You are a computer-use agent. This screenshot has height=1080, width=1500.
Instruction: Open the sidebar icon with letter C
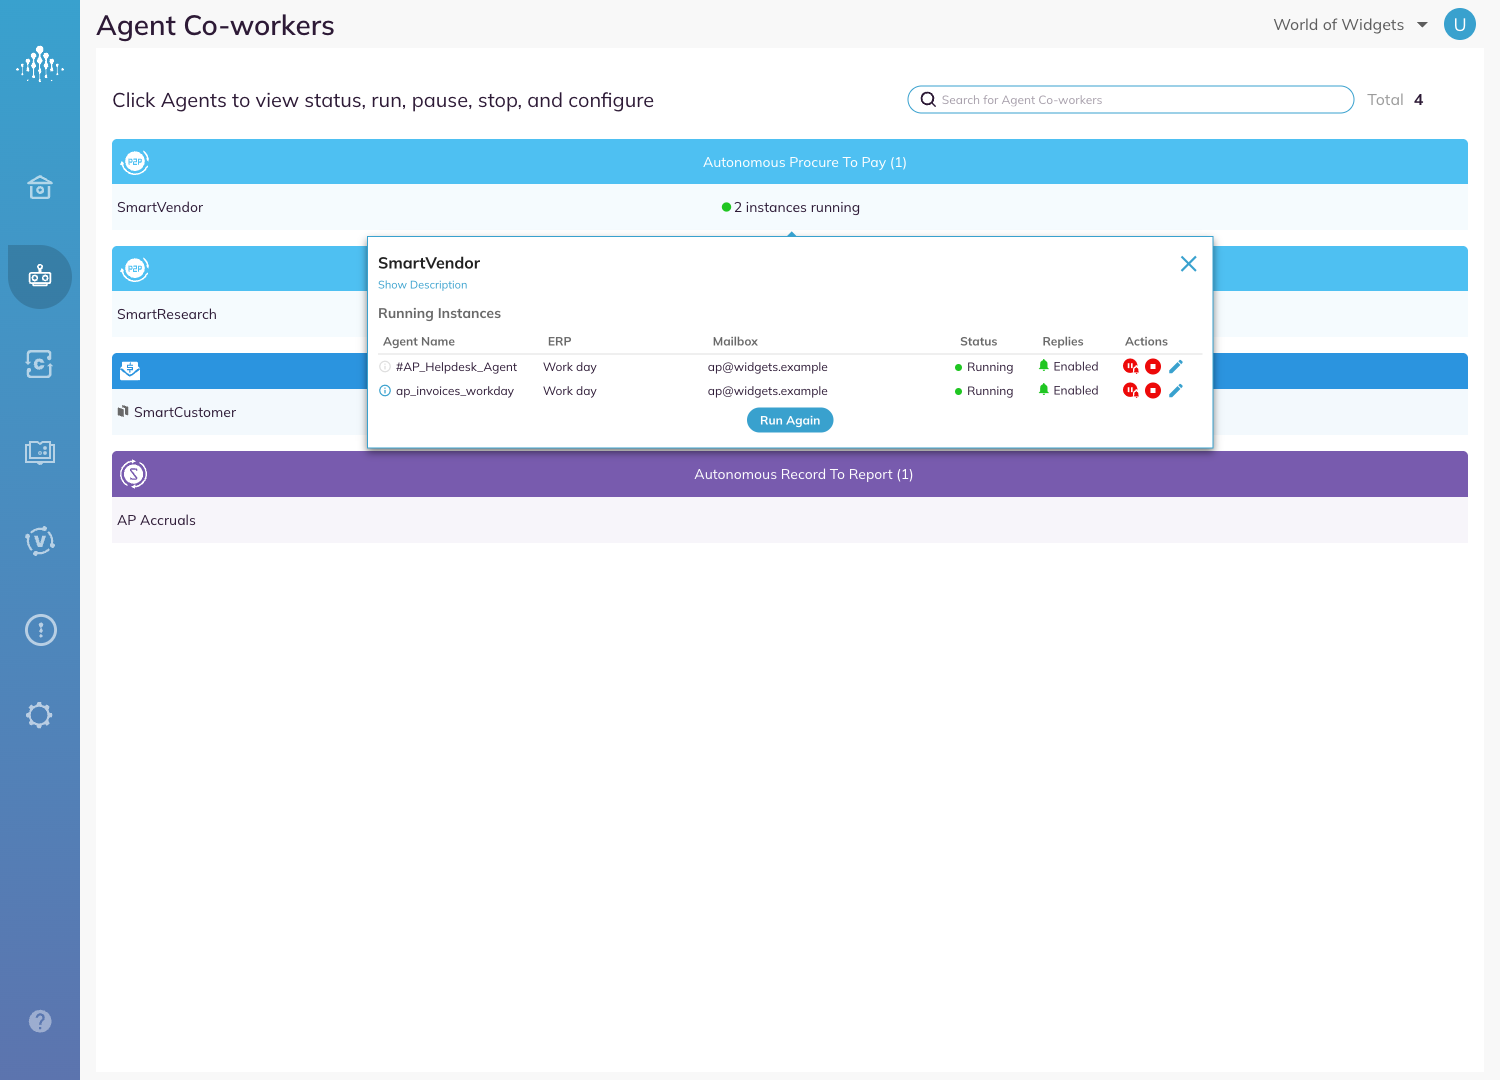(39, 364)
